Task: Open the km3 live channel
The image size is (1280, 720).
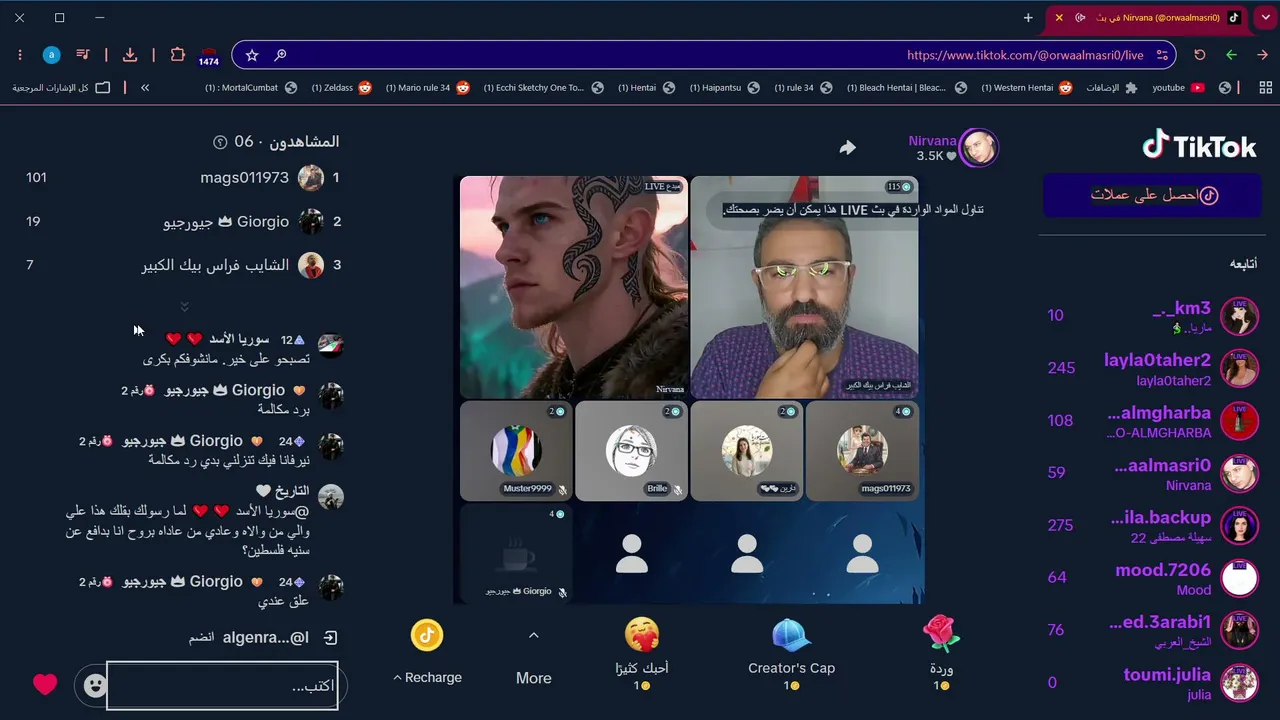Action: (1151, 316)
